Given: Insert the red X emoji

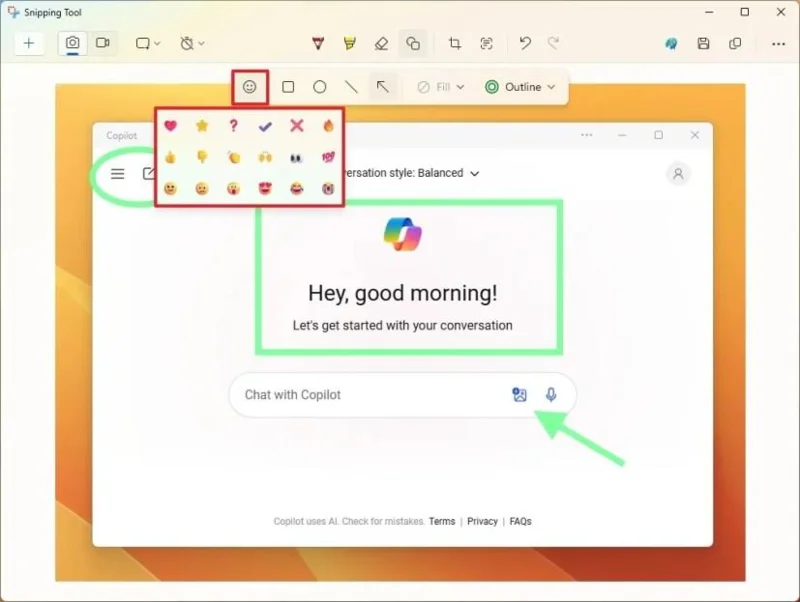Looking at the screenshot, I should point(296,126).
